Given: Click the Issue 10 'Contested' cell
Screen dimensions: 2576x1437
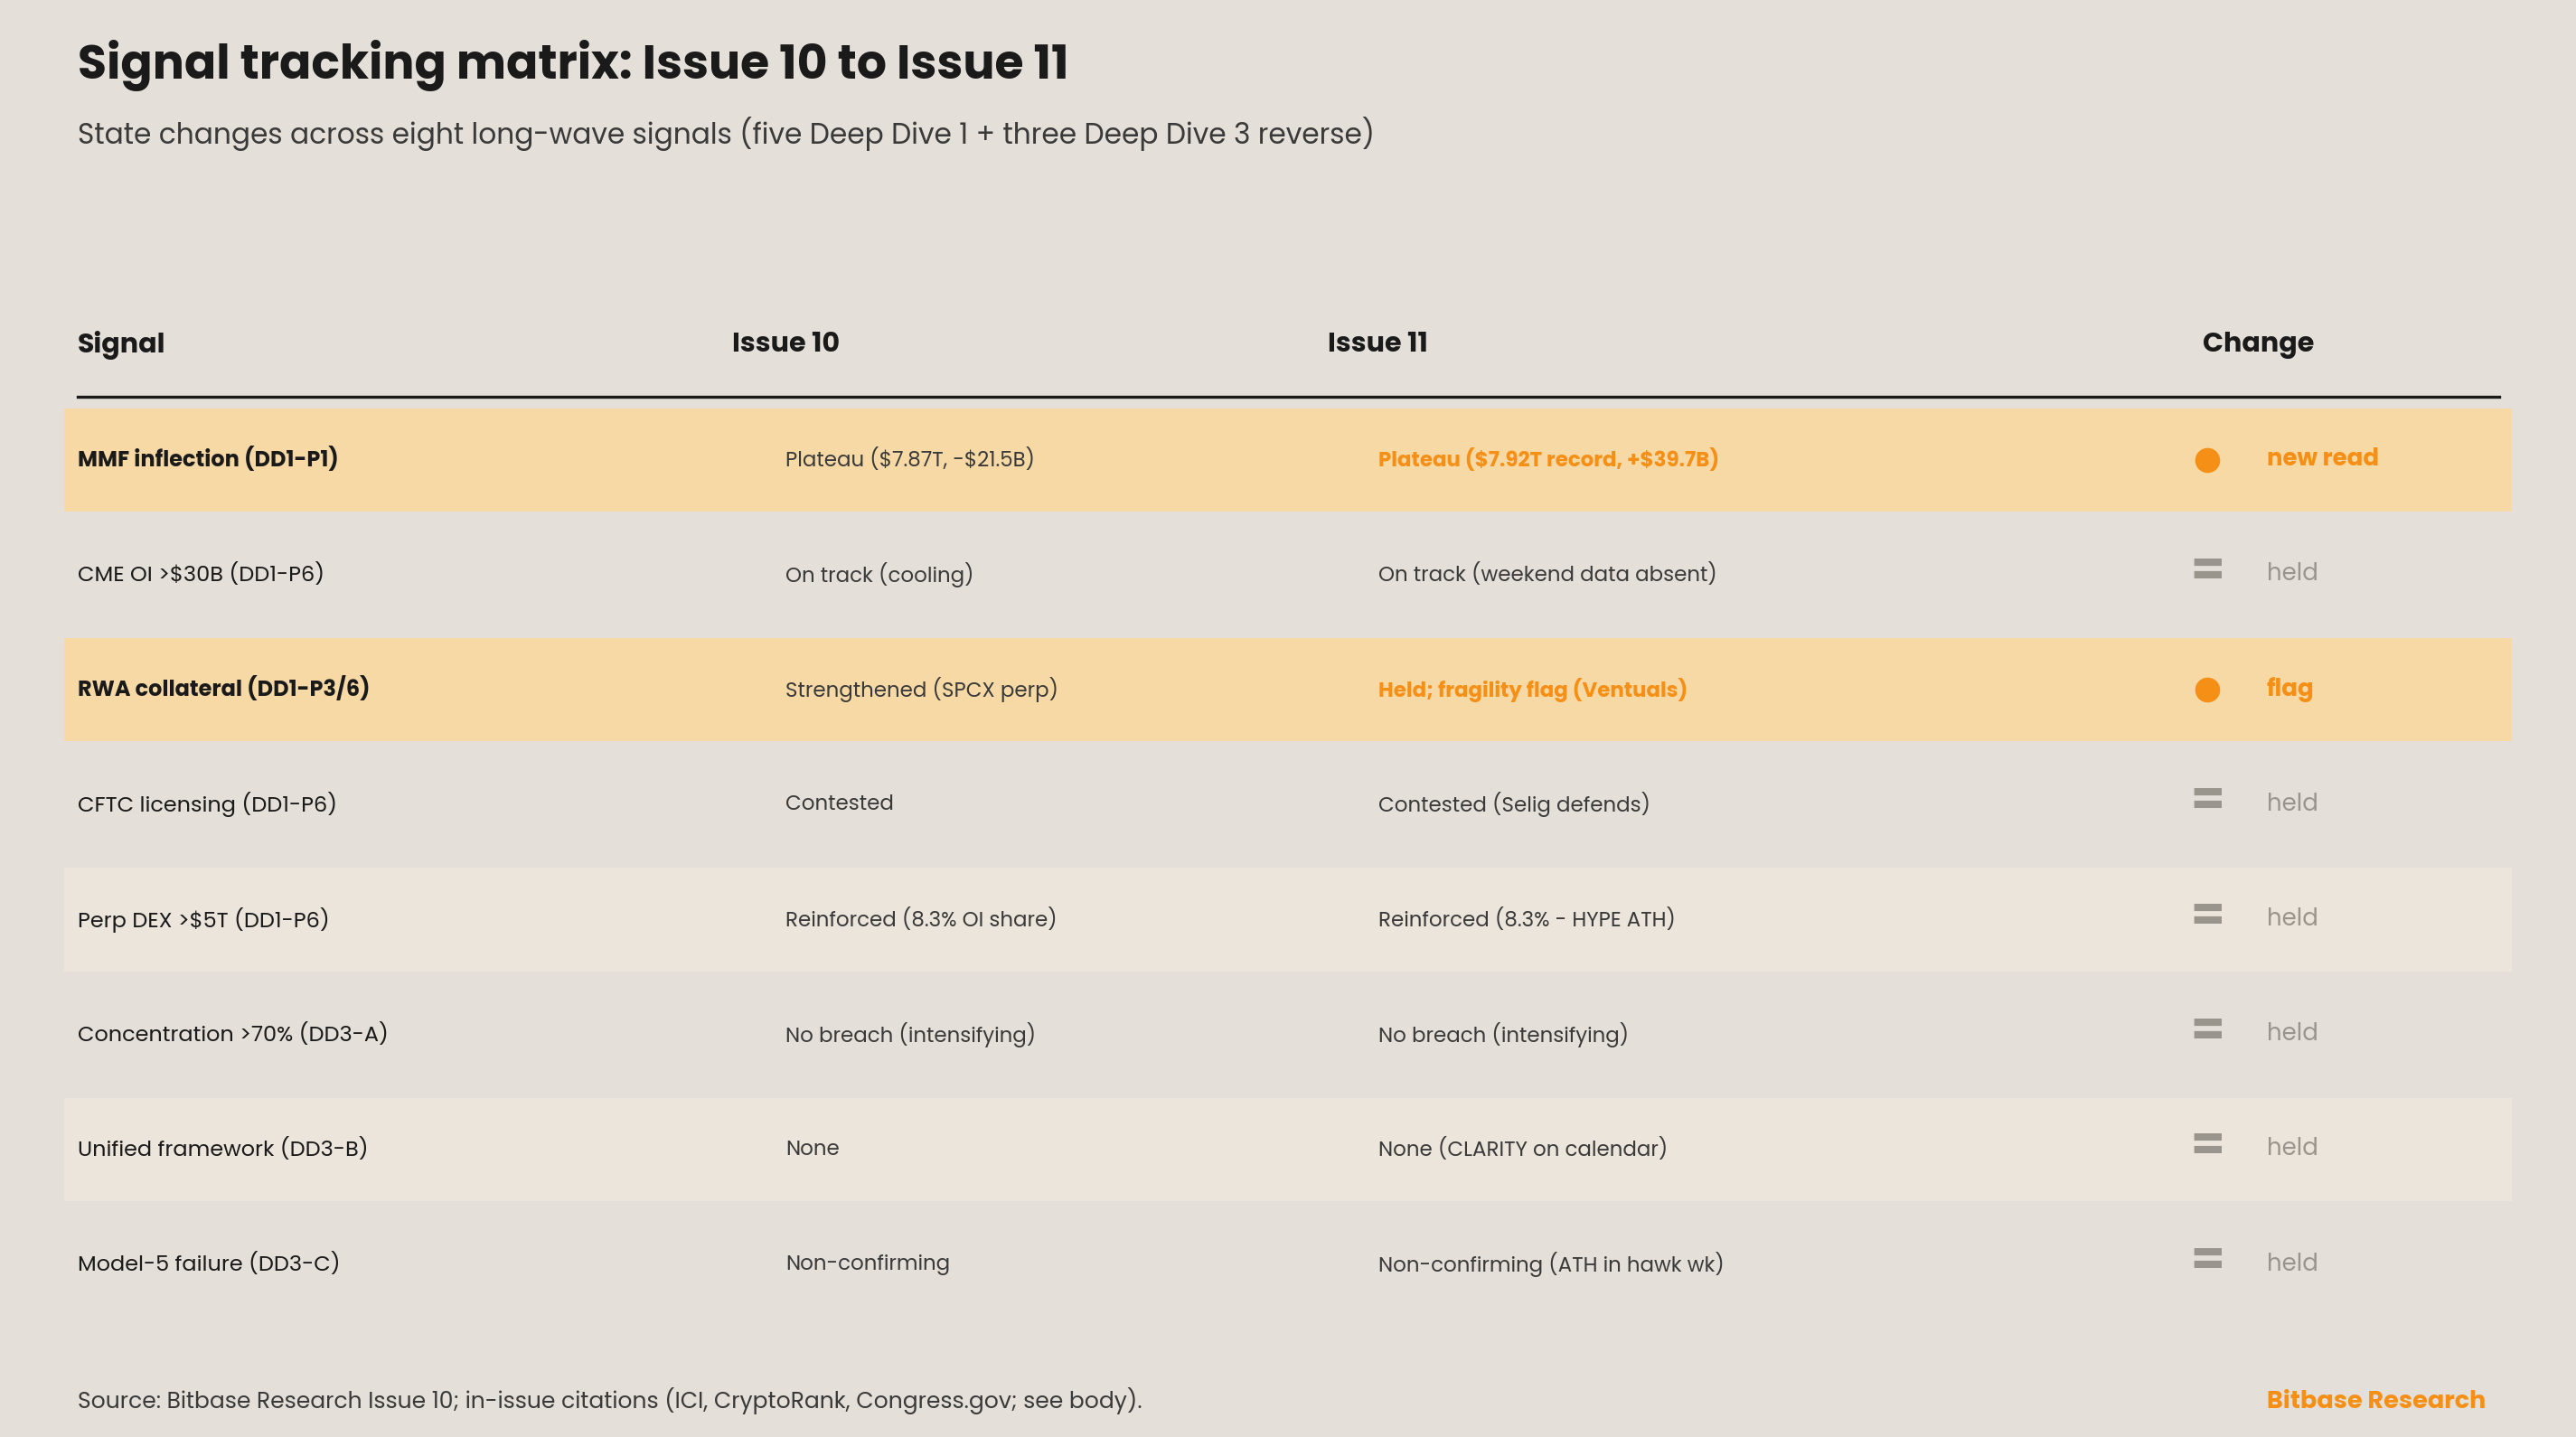Looking at the screenshot, I should 839,802.
